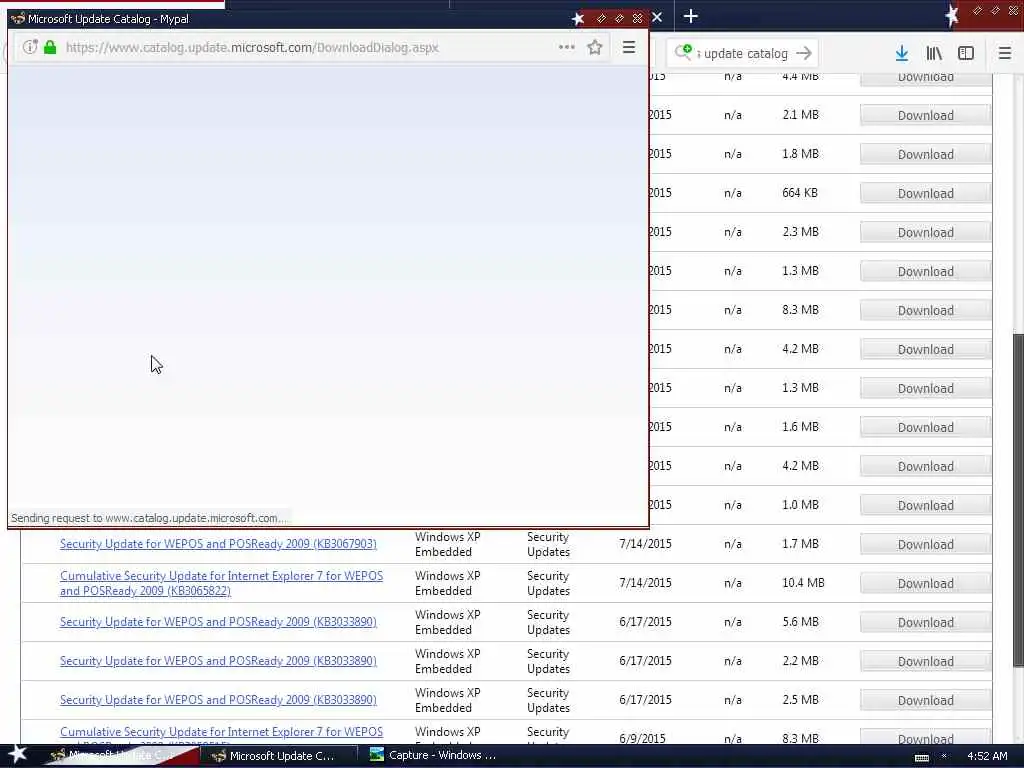This screenshot has height=768, width=1024.
Task: Download the 1.8 MB update
Action: pos(925,155)
